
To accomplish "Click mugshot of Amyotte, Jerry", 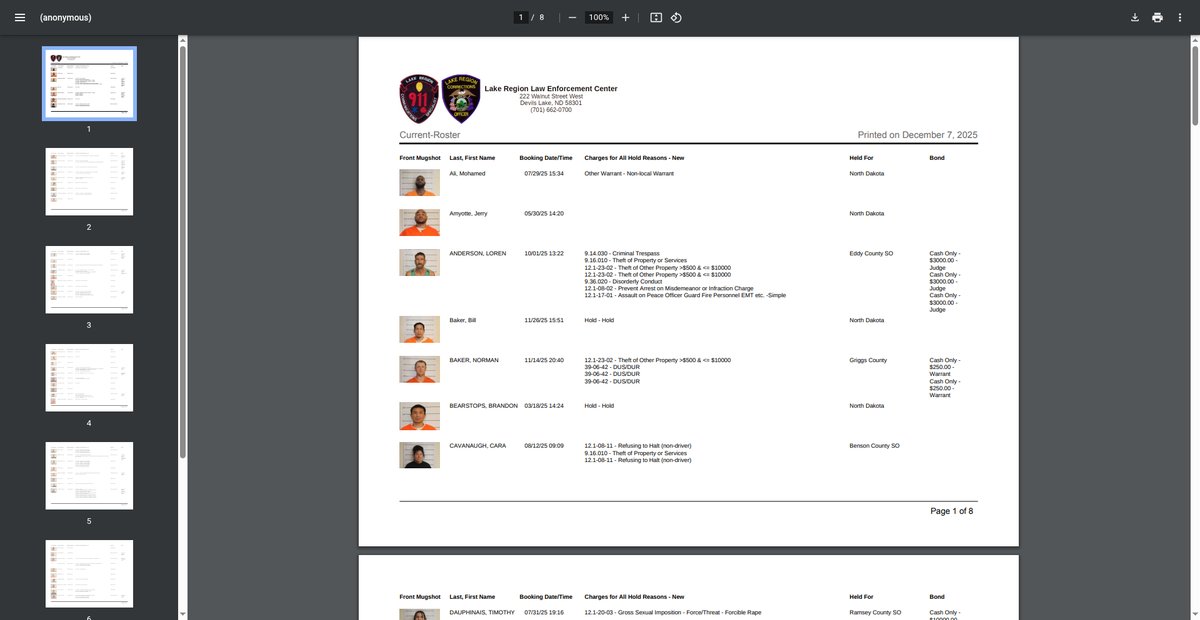I will [420, 222].
